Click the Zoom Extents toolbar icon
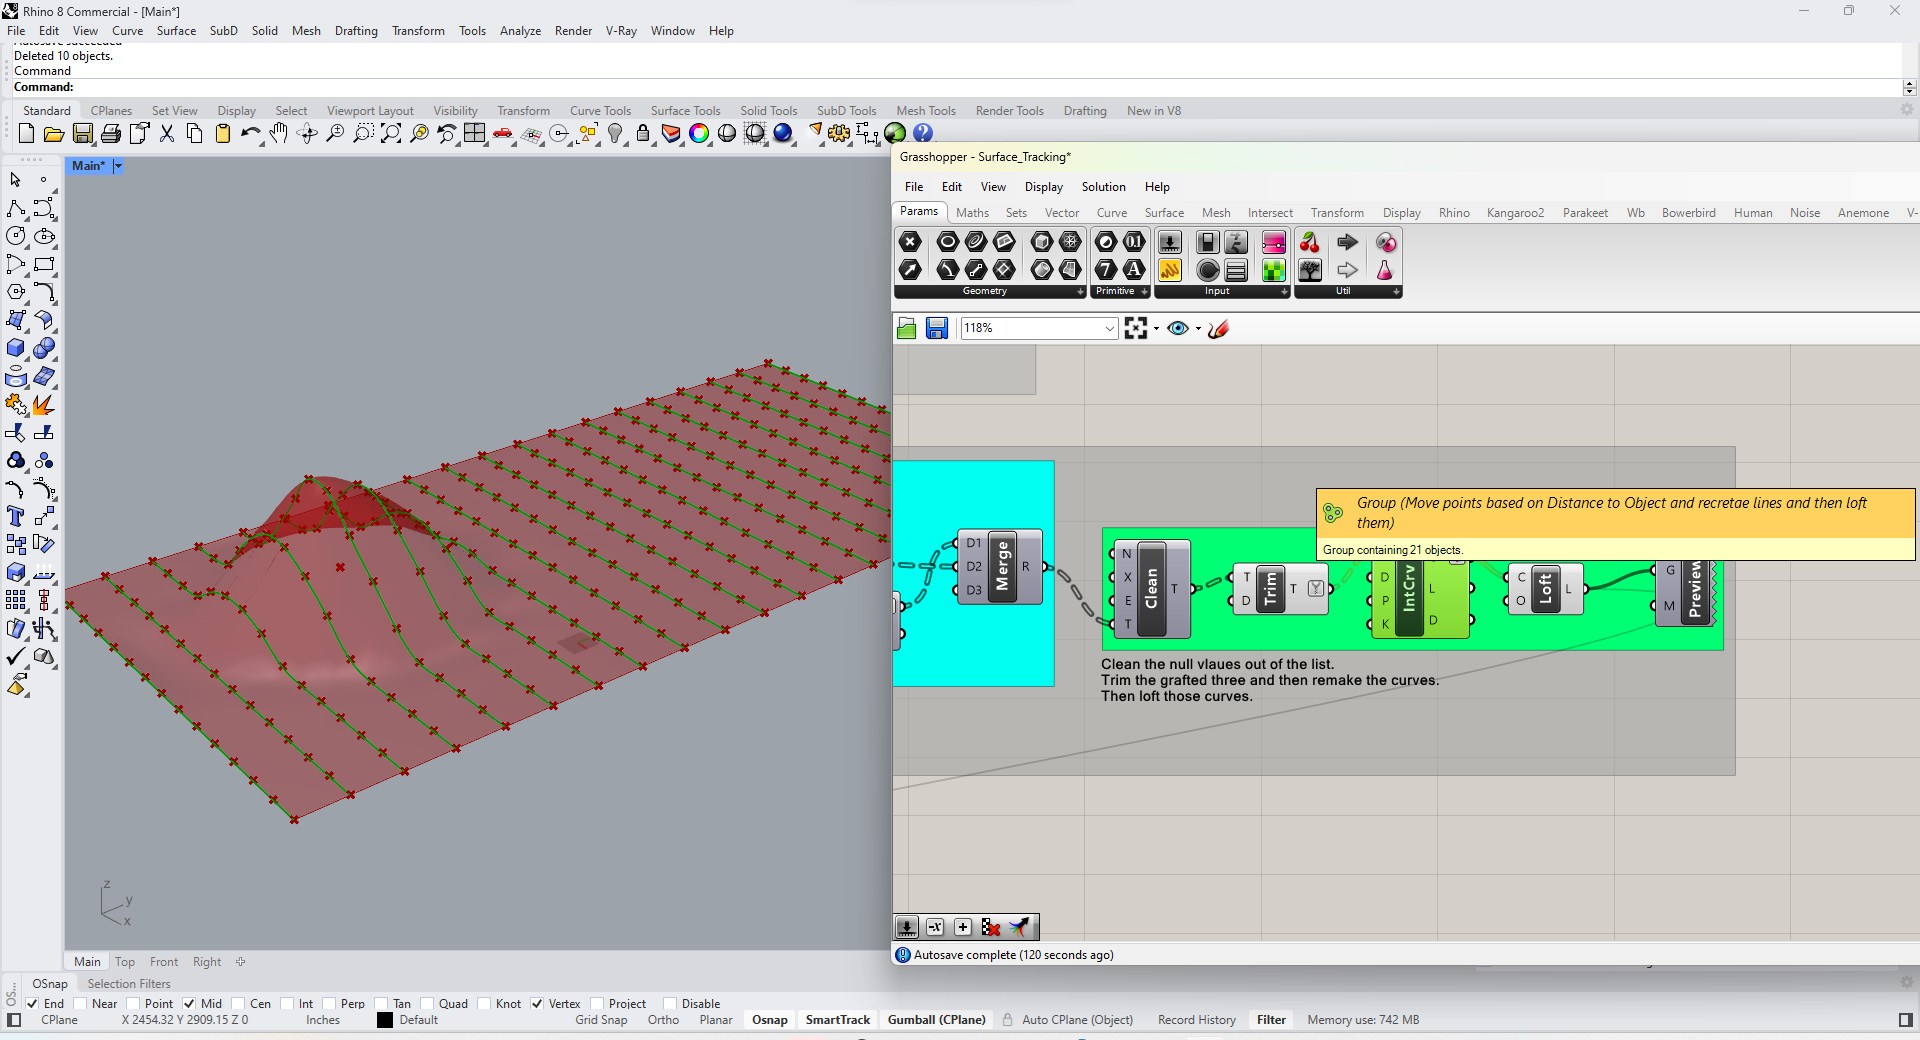Screen dimensions: 1920x1040 pyautogui.click(x=391, y=134)
